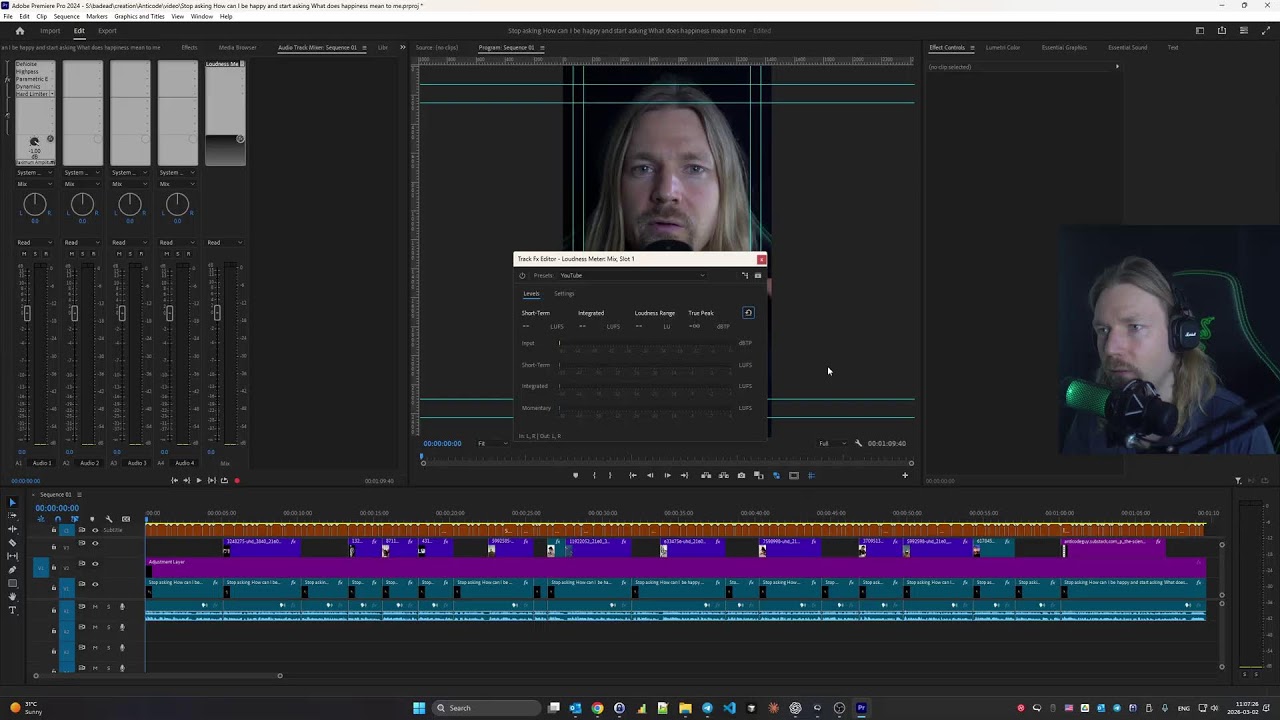
Task: Click Play in the Audio Track Mixer transport
Action: tap(198, 481)
